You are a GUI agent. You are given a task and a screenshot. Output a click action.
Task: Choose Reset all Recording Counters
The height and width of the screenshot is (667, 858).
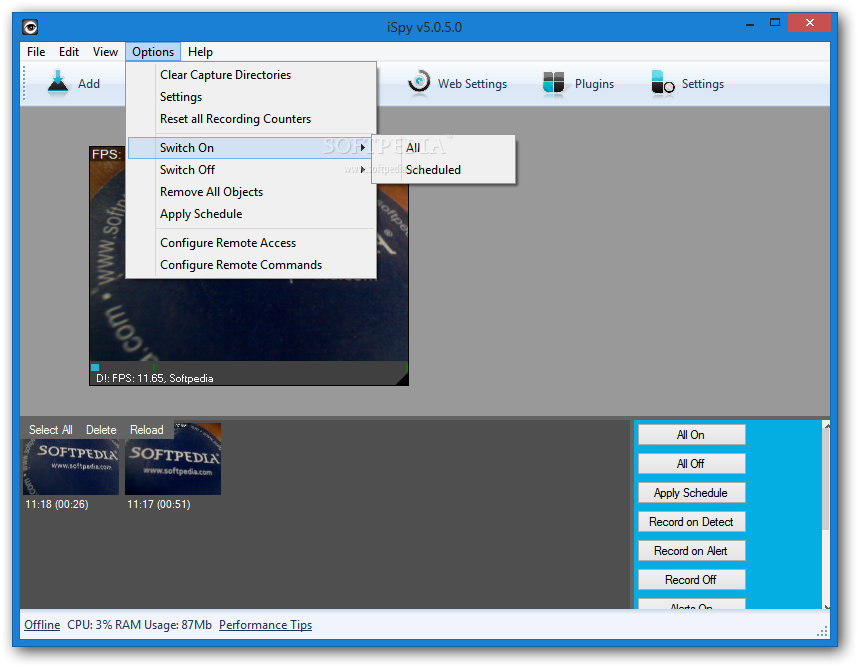coord(251,119)
